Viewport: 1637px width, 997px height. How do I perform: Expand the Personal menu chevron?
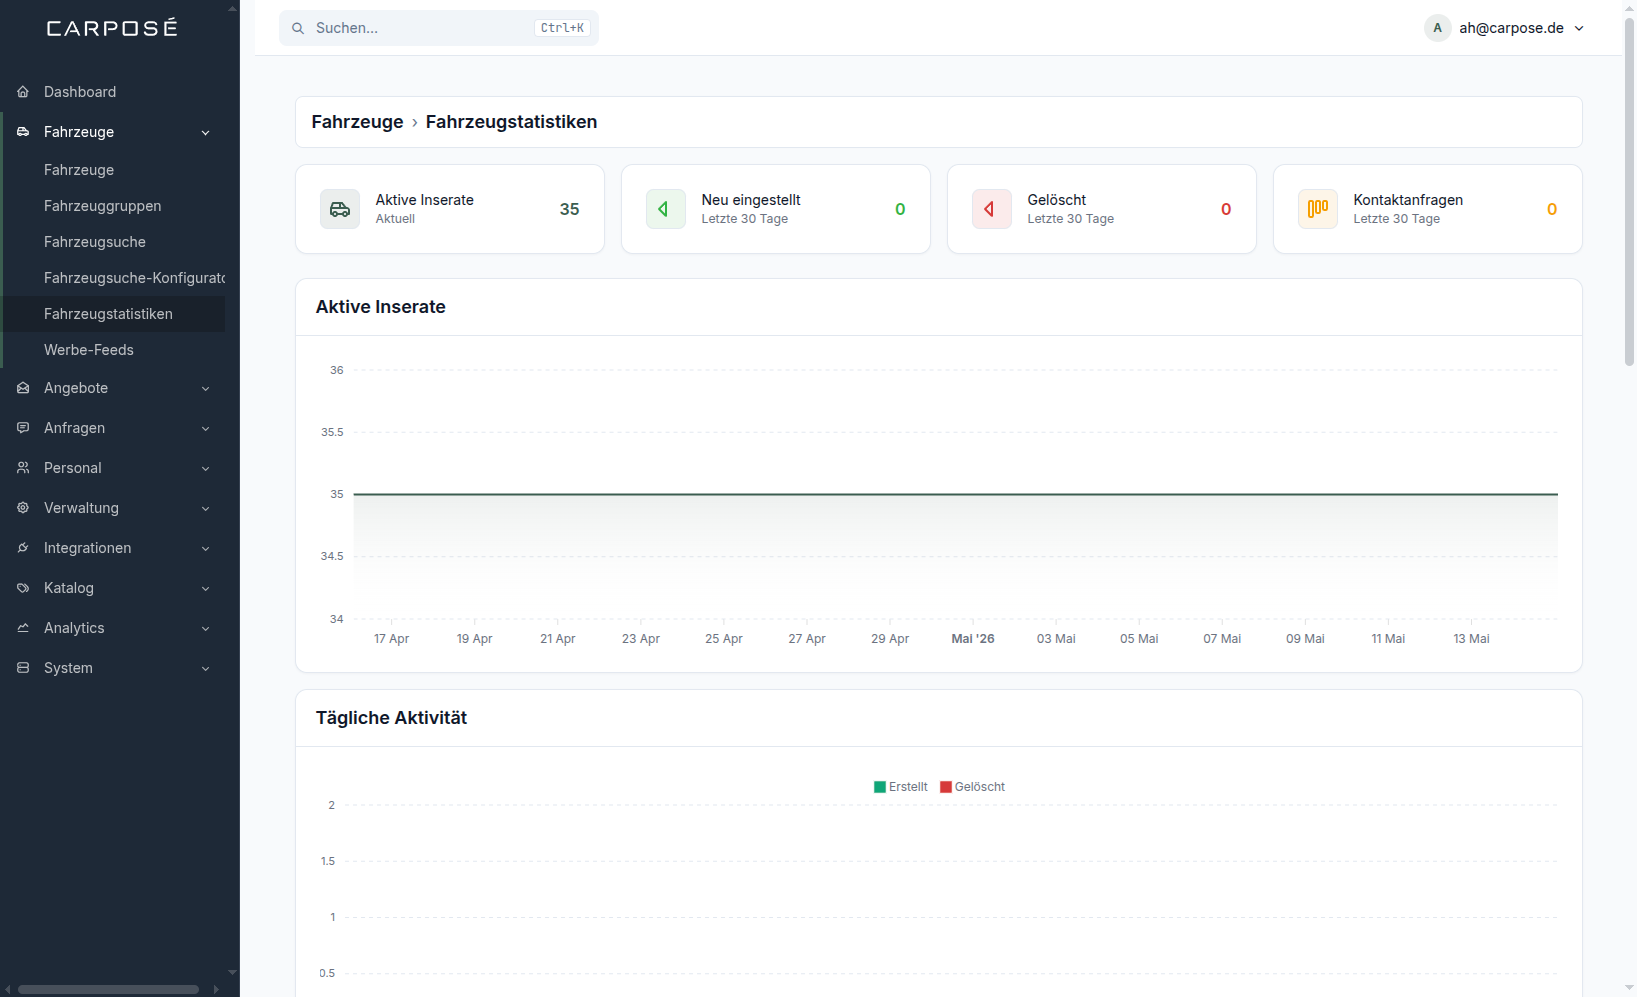point(206,468)
